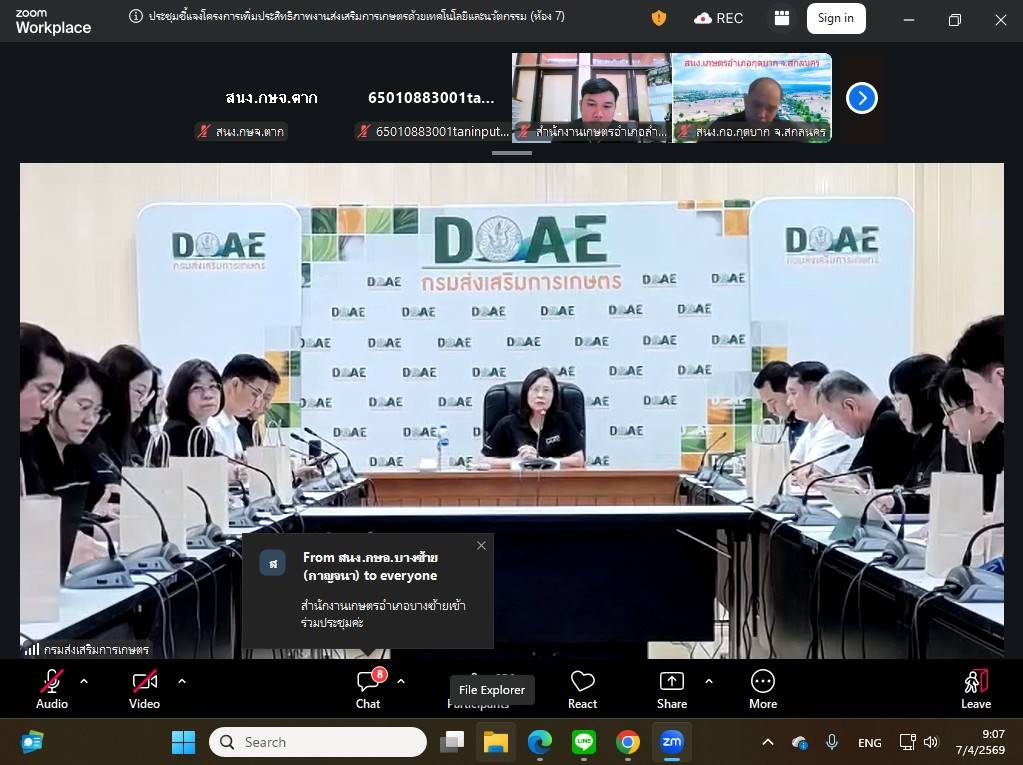Unmute the Audio microphone

[x=52, y=688]
